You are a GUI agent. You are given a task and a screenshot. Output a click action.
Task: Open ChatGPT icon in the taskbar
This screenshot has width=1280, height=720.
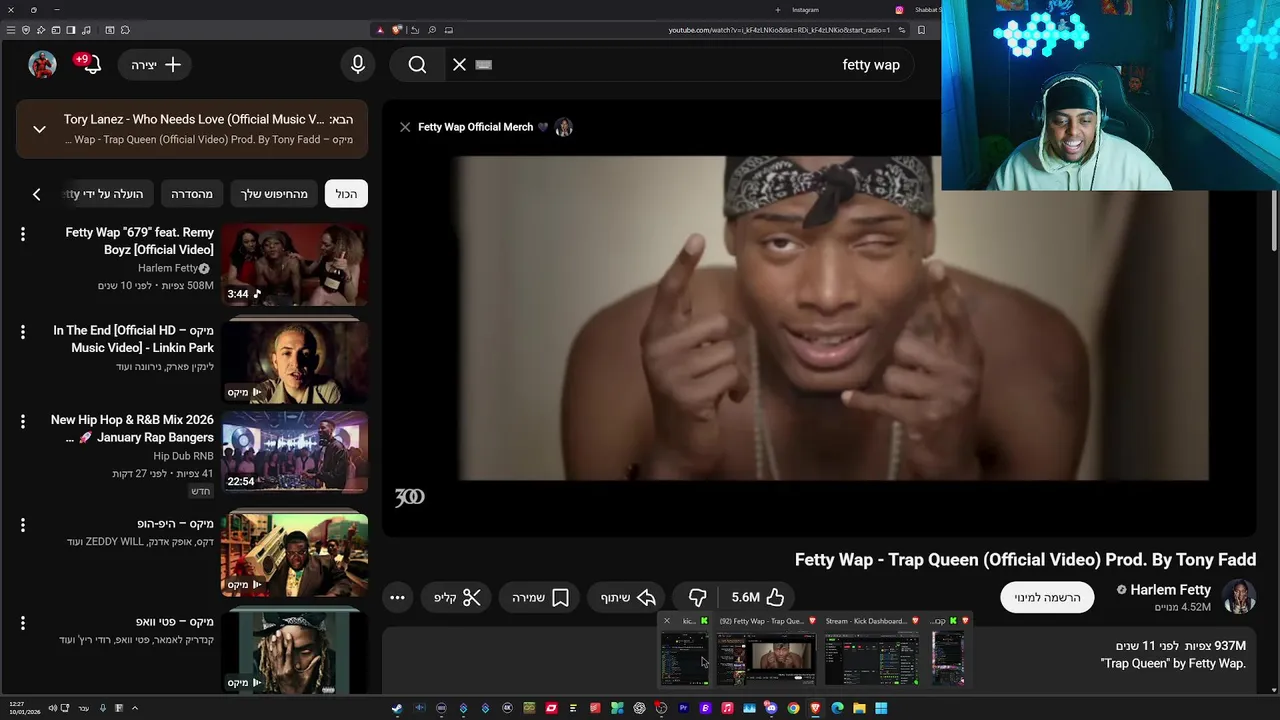coord(639,708)
